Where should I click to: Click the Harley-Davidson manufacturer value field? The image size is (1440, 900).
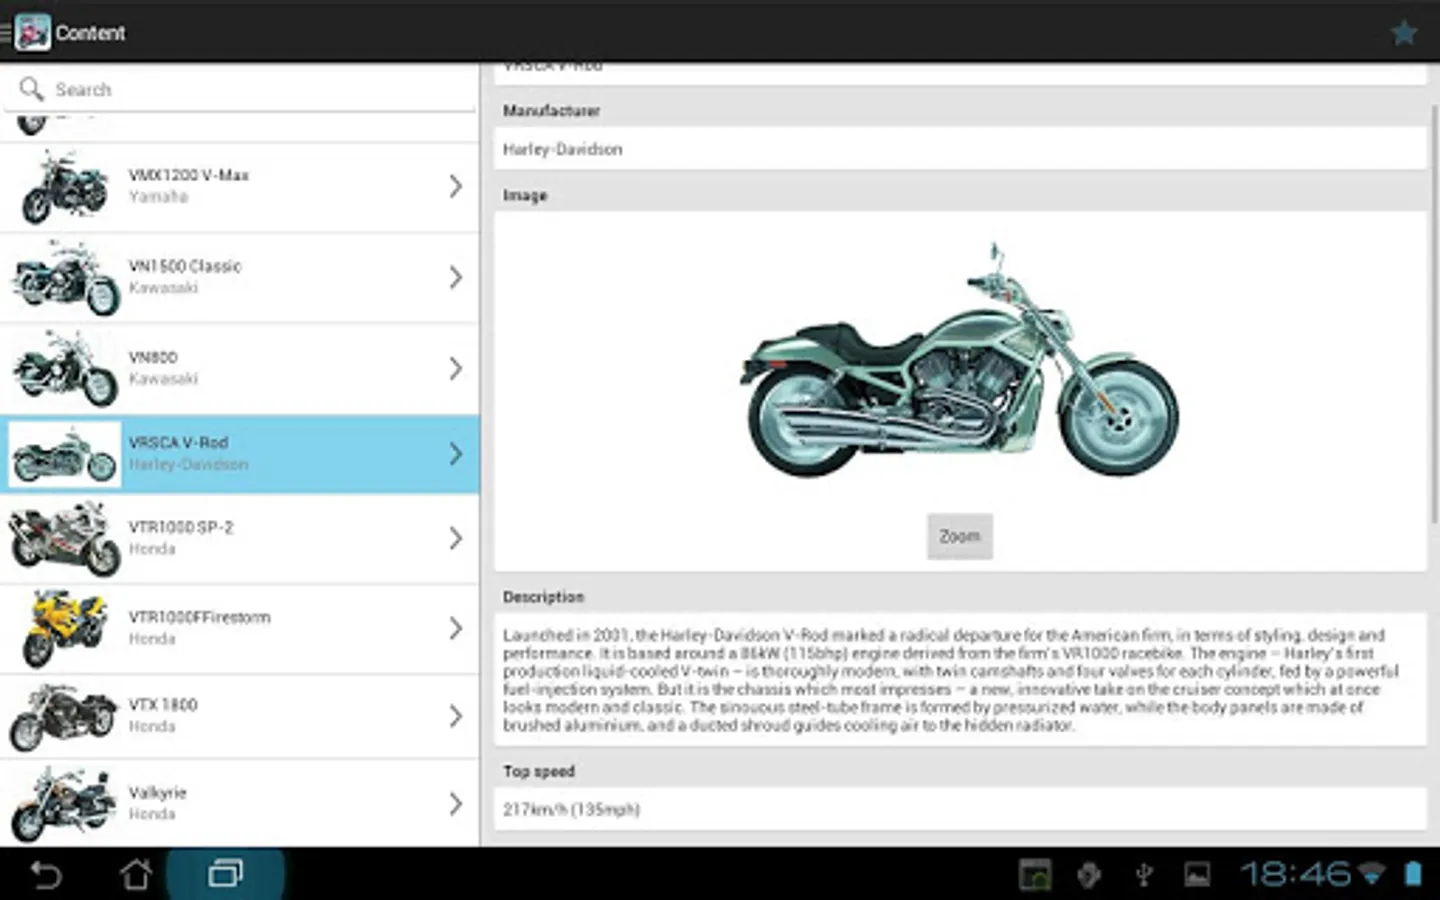960,149
